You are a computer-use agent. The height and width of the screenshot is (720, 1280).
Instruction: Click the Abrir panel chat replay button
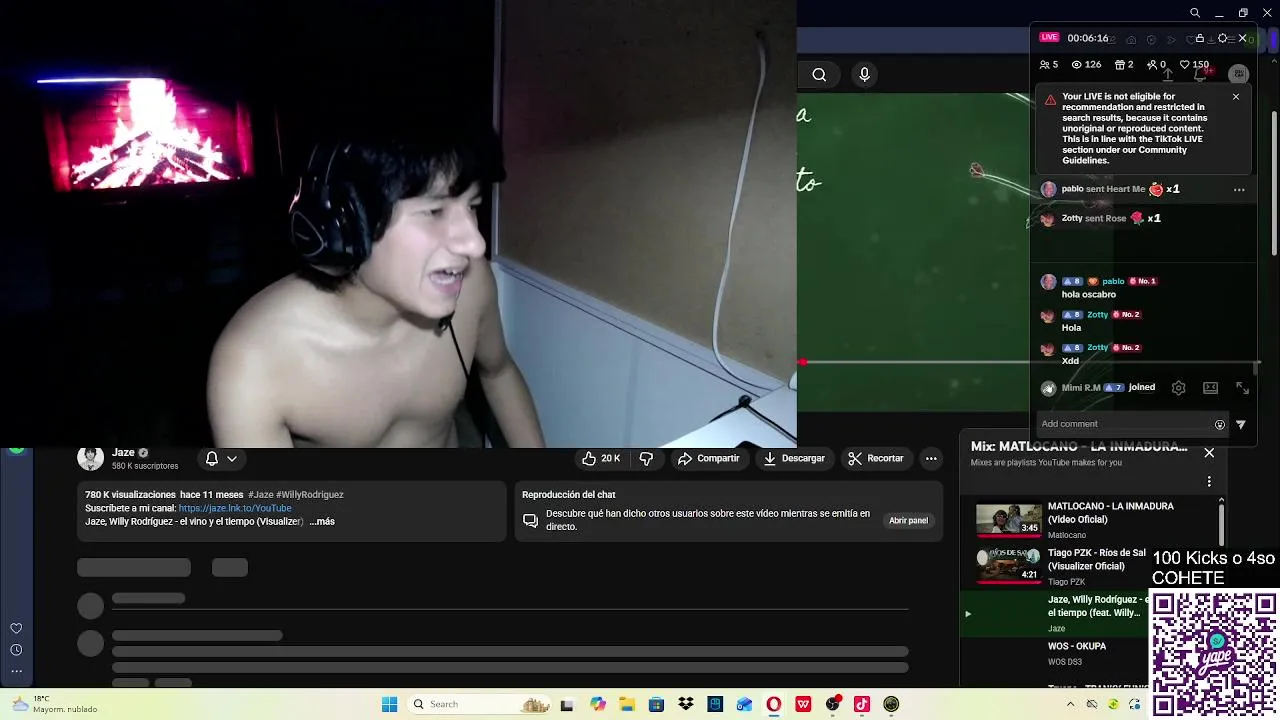click(908, 520)
